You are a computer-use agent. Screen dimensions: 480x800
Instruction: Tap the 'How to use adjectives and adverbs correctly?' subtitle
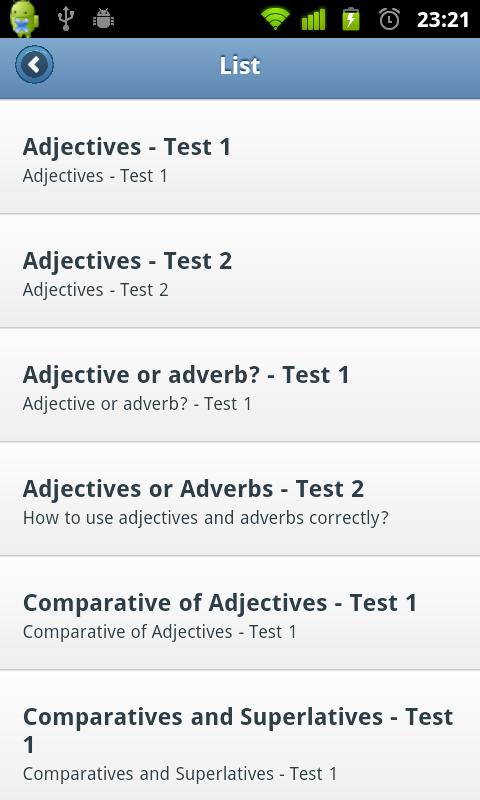coord(206,518)
